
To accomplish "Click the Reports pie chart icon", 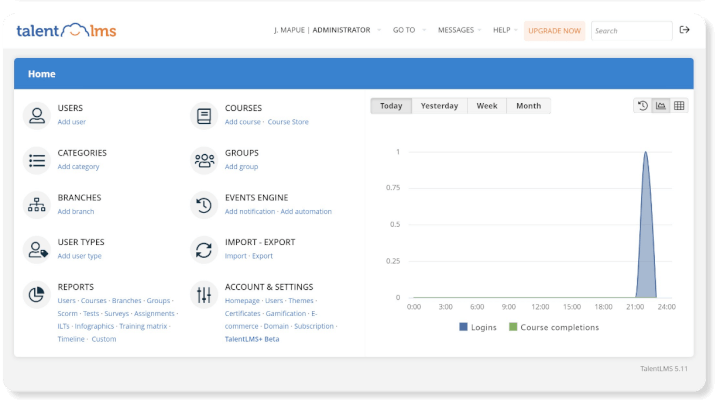I will pyautogui.click(x=37, y=294).
